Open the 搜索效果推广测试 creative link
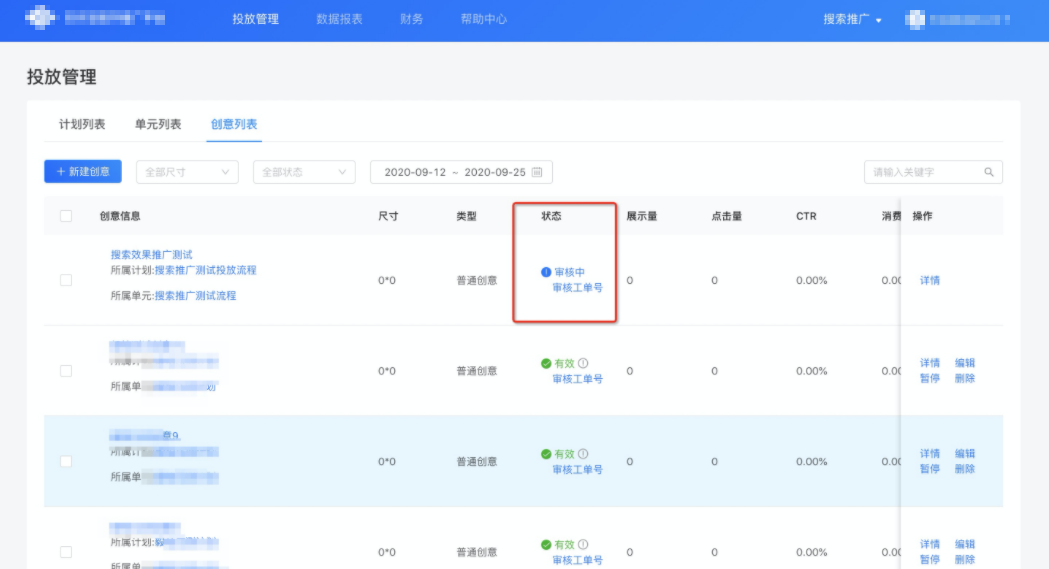 click(x=151, y=255)
